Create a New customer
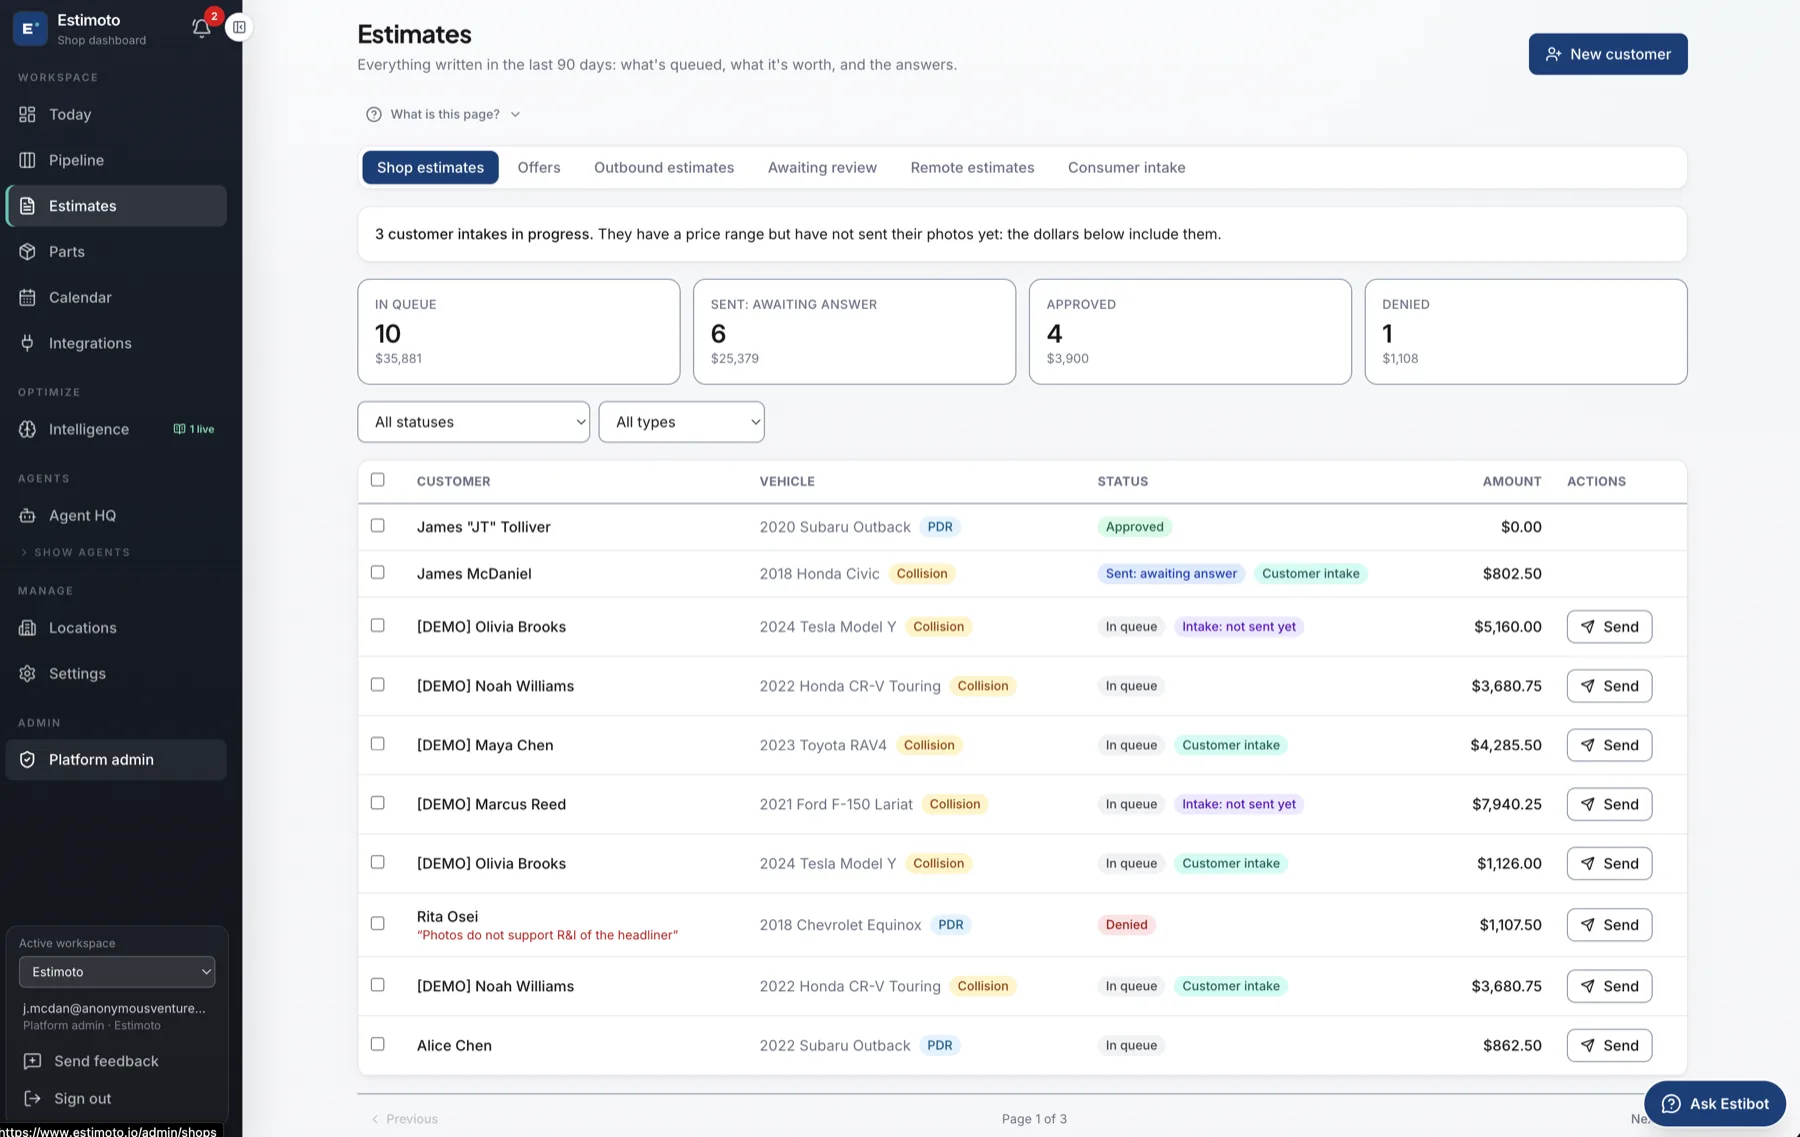 tap(1608, 54)
